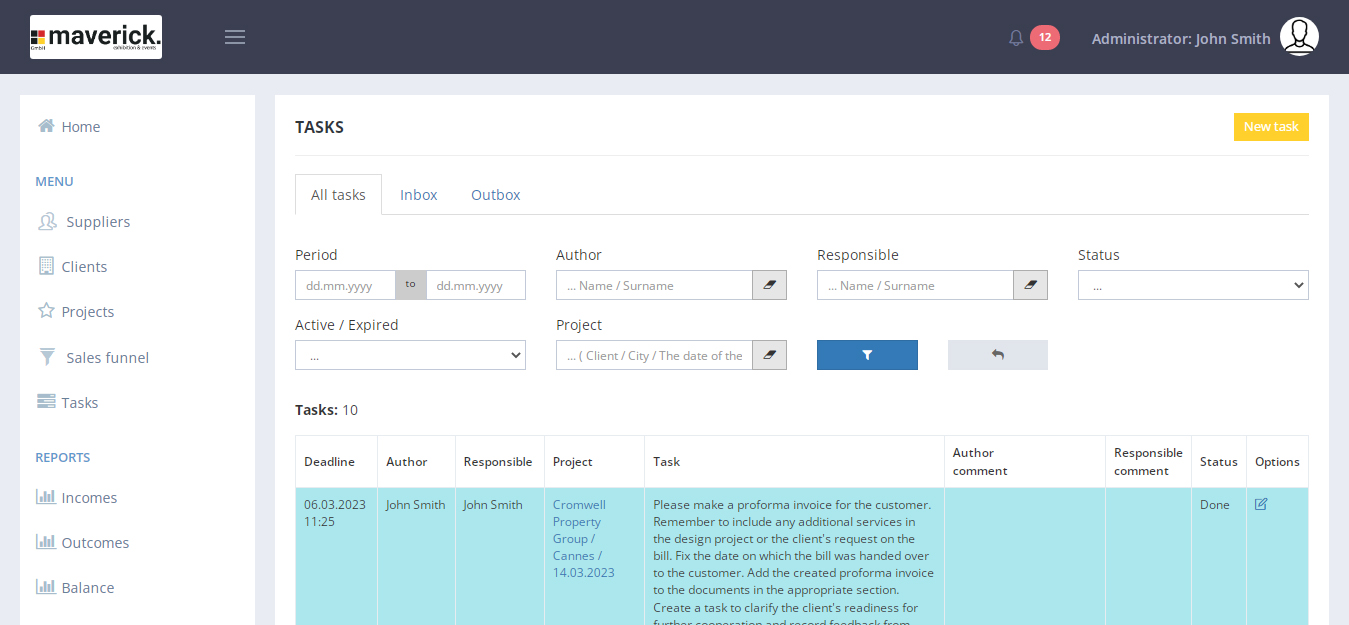The width and height of the screenshot is (1349, 625).
Task: Go to Suppliers in the sidebar
Action: (97, 222)
